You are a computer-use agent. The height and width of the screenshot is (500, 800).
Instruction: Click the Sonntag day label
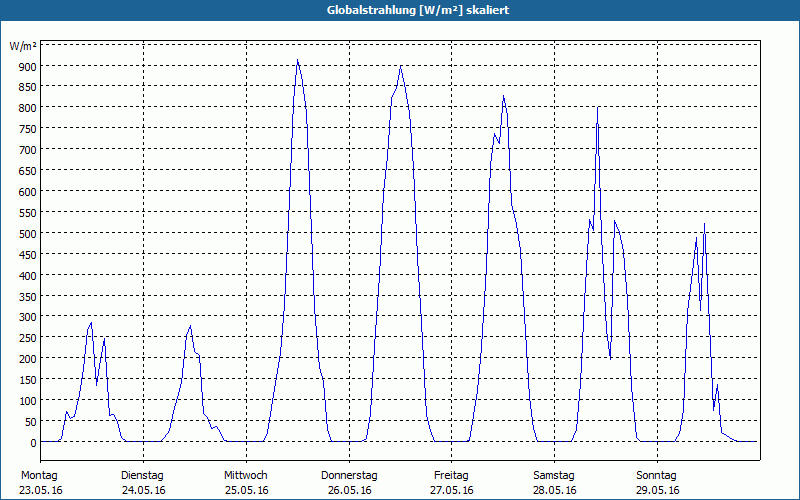tap(656, 476)
